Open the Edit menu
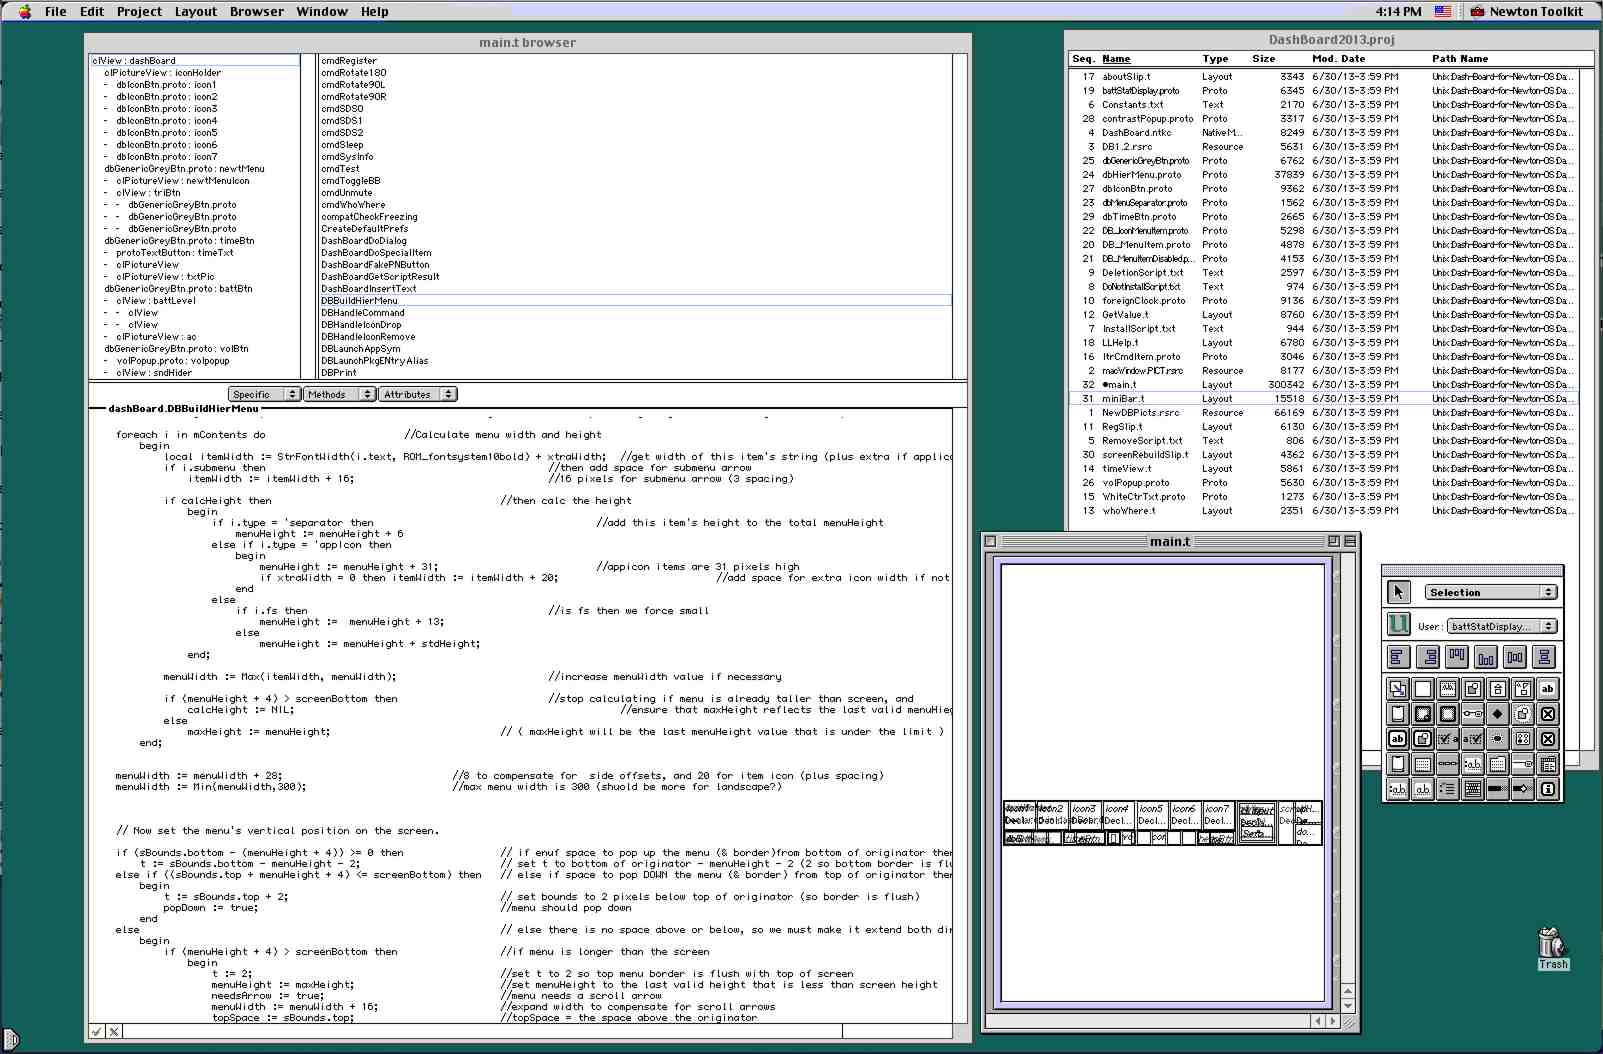Image resolution: width=1603 pixels, height=1054 pixels. tap(92, 11)
